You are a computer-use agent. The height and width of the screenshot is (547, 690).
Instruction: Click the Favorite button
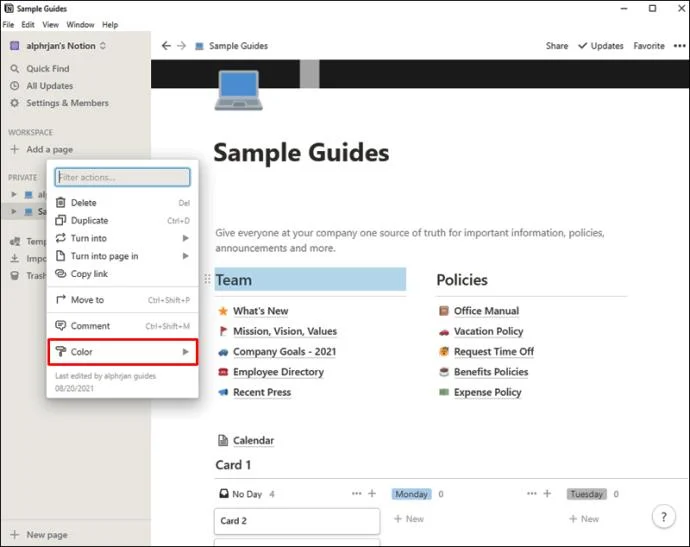point(649,46)
